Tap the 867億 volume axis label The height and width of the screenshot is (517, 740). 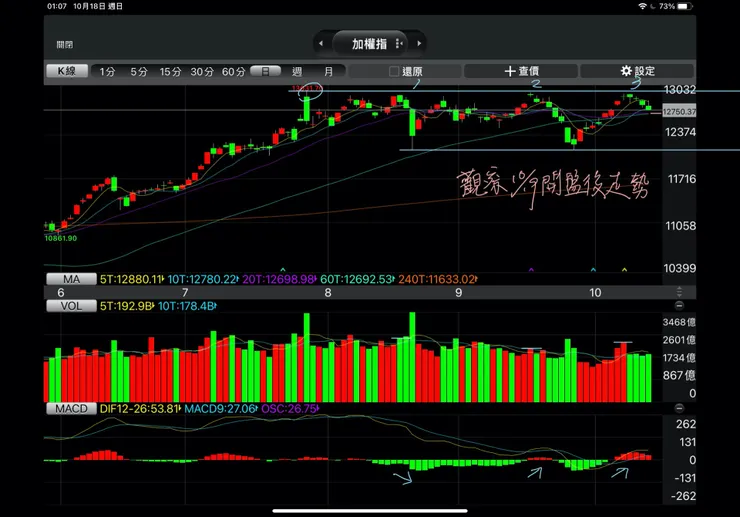tap(681, 375)
